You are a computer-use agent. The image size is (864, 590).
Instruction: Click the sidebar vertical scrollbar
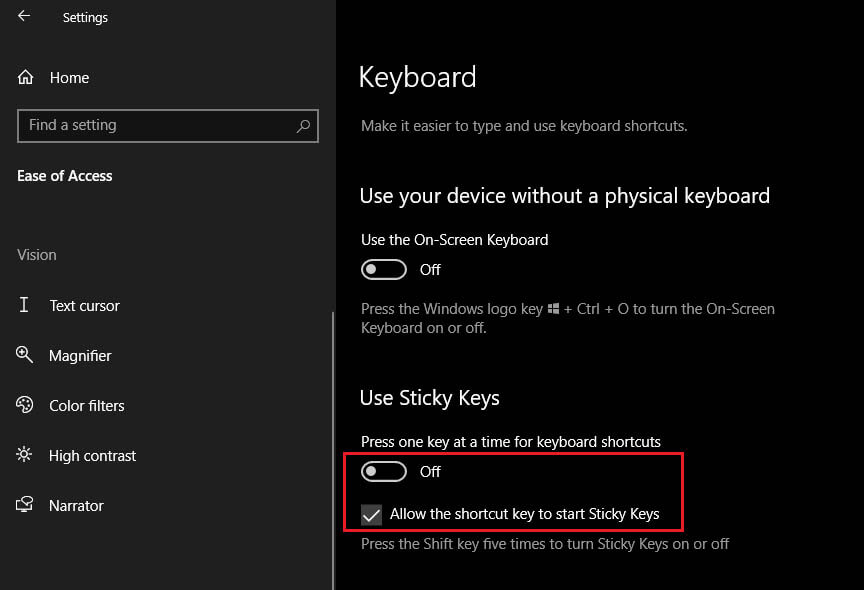(333, 451)
